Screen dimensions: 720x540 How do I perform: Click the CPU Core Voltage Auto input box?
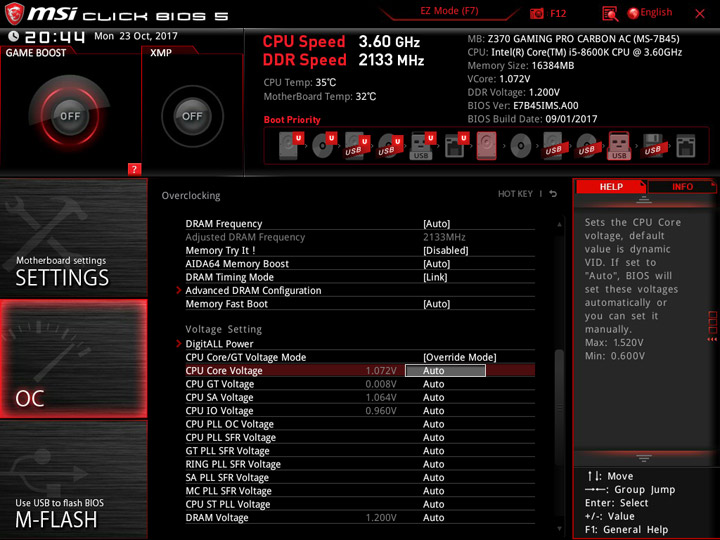pos(445,371)
